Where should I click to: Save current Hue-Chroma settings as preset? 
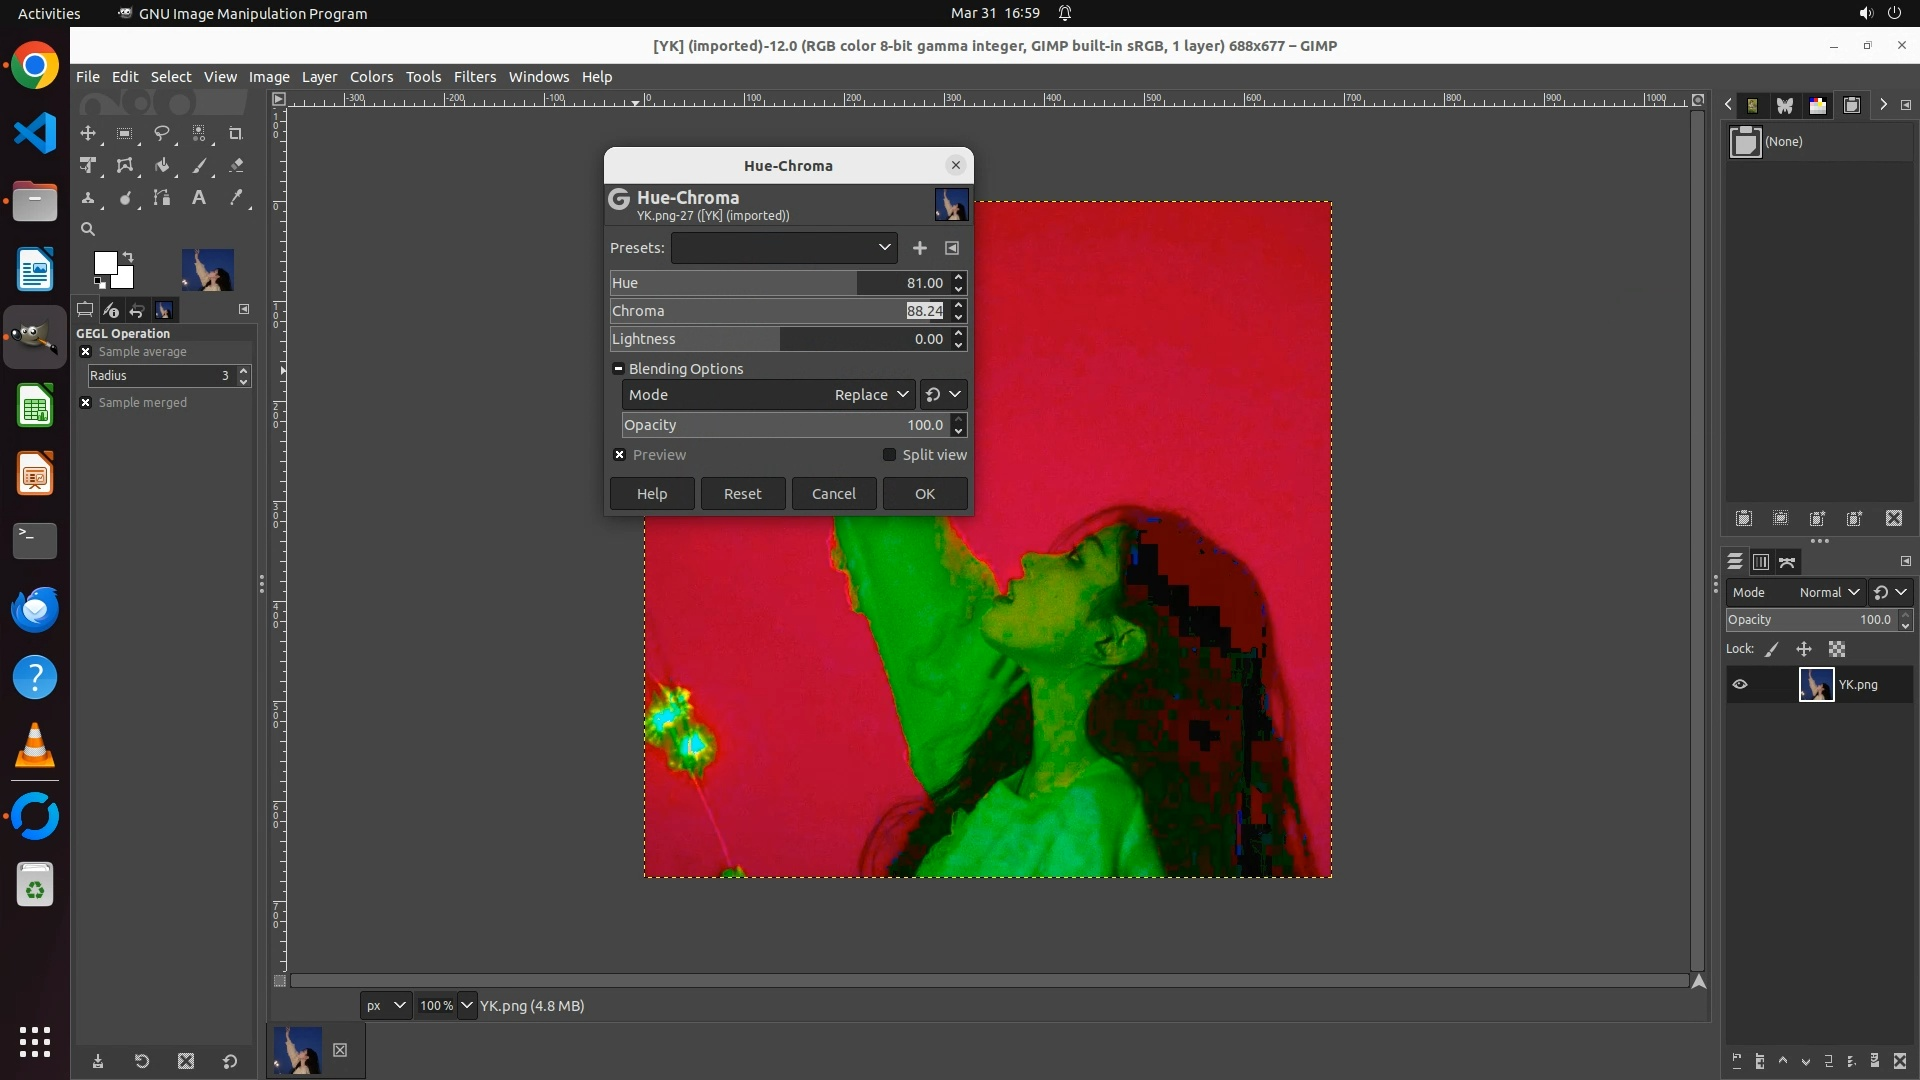click(919, 248)
